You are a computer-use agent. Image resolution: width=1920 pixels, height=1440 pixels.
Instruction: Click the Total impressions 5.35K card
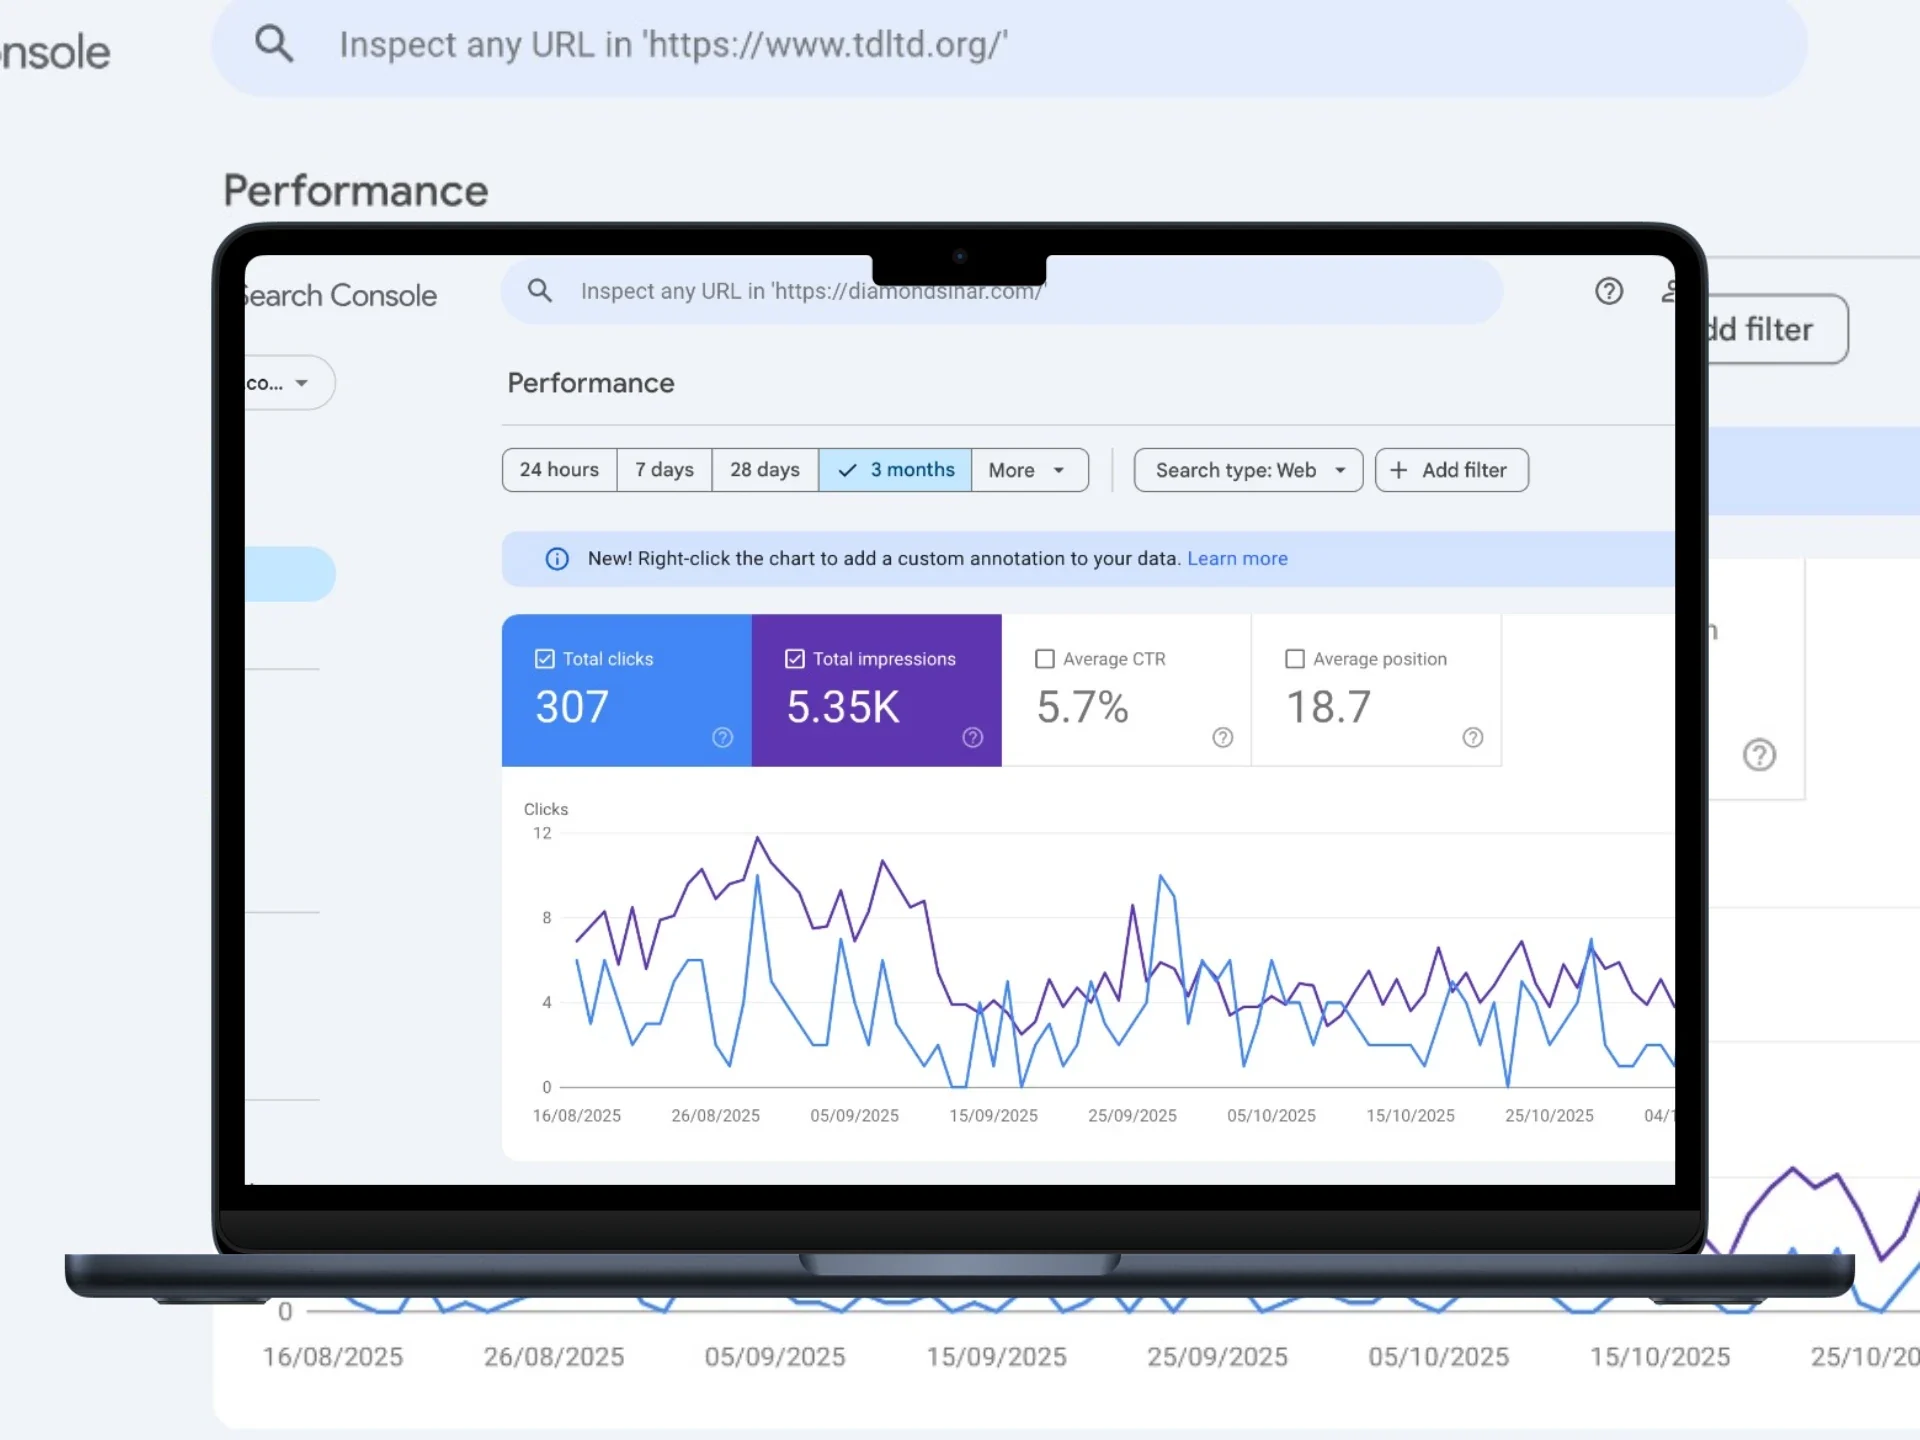(877, 690)
